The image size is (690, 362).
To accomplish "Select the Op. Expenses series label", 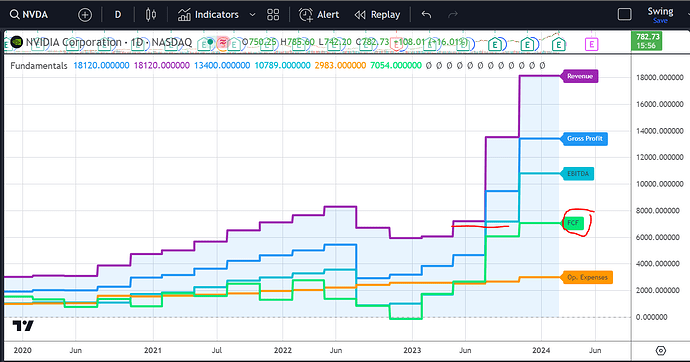I will [x=587, y=277].
